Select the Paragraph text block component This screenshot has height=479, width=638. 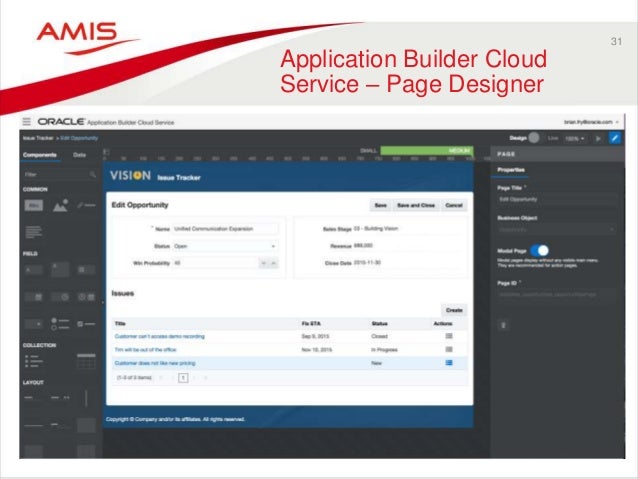tap(33, 232)
